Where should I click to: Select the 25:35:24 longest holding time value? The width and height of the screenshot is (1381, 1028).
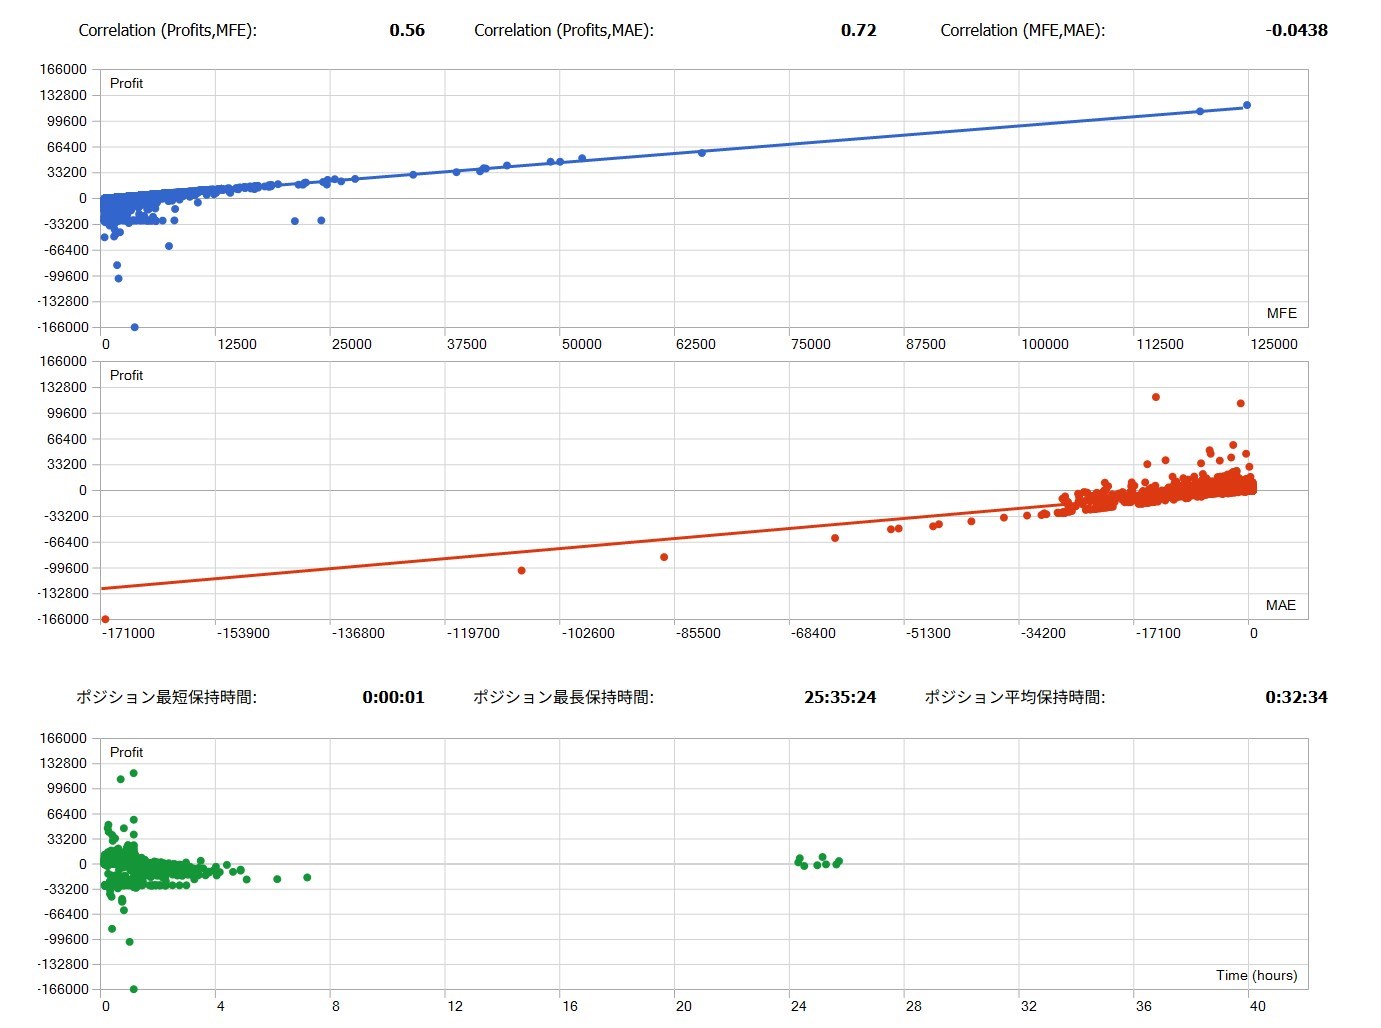pos(839,697)
